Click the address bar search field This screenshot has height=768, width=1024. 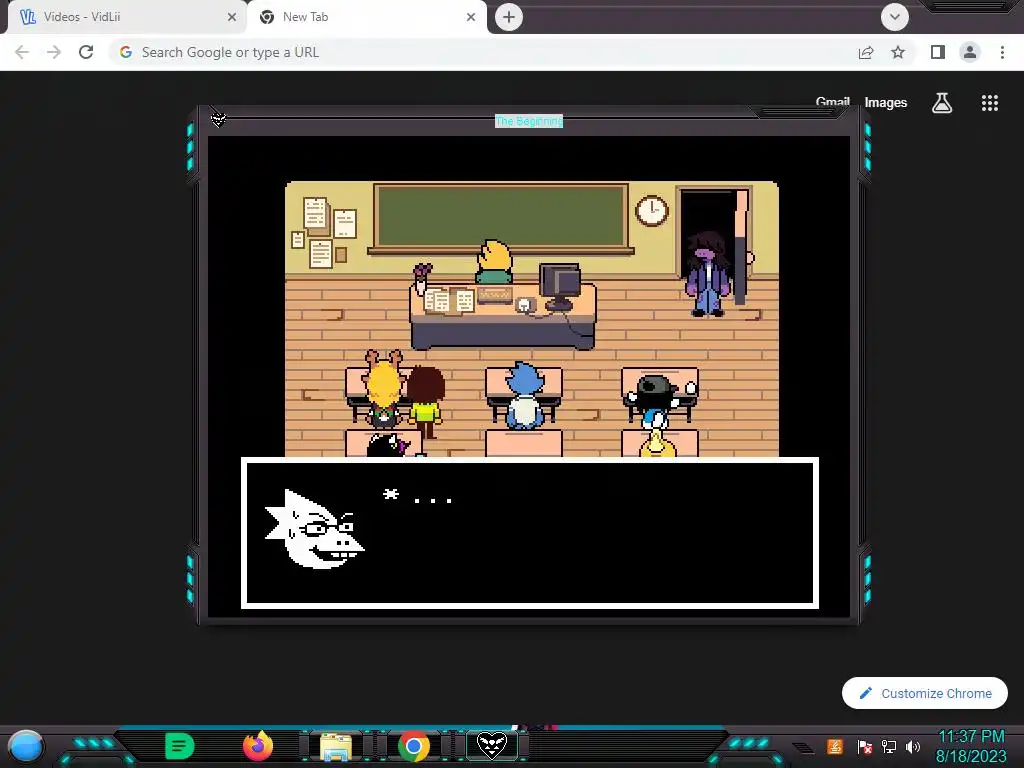tap(483, 52)
